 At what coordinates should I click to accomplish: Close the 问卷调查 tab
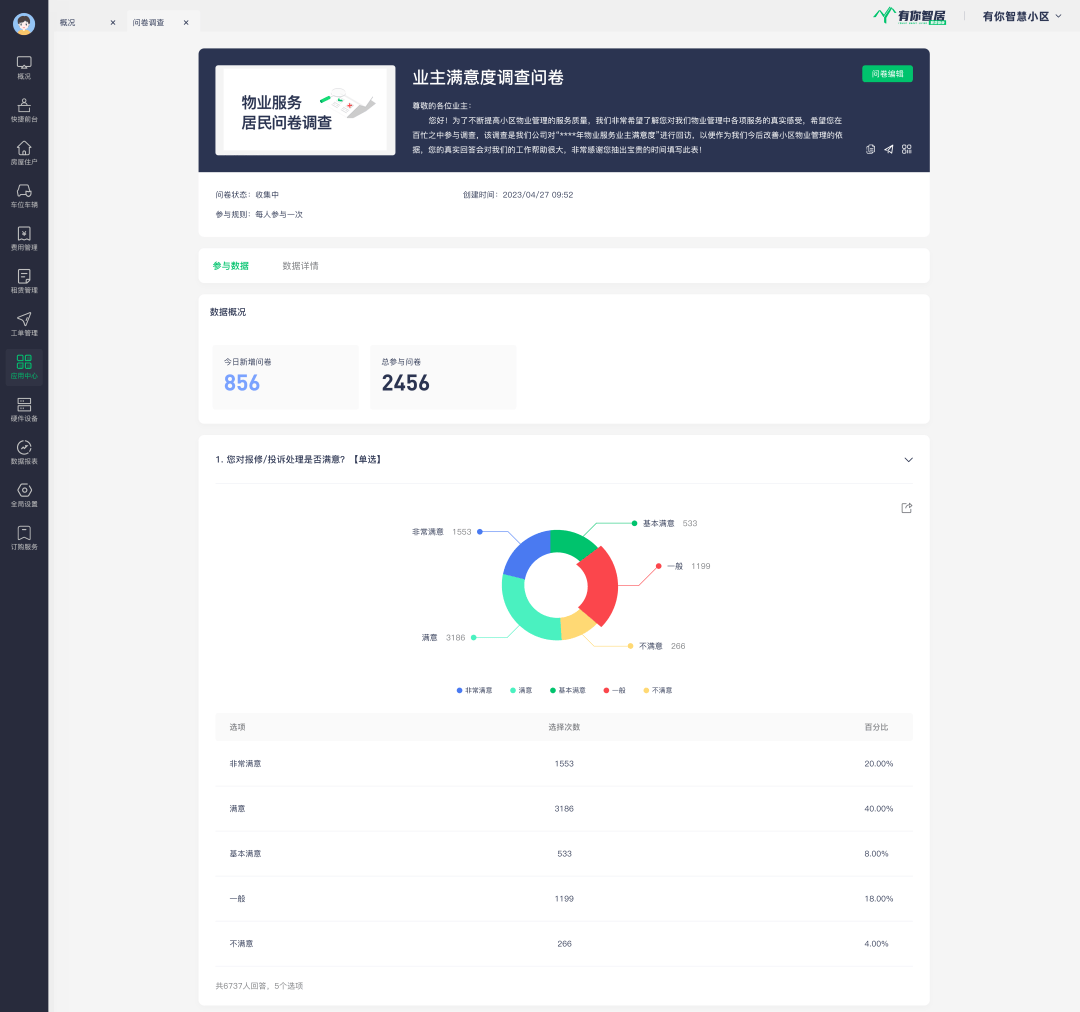pyautogui.click(x=186, y=22)
